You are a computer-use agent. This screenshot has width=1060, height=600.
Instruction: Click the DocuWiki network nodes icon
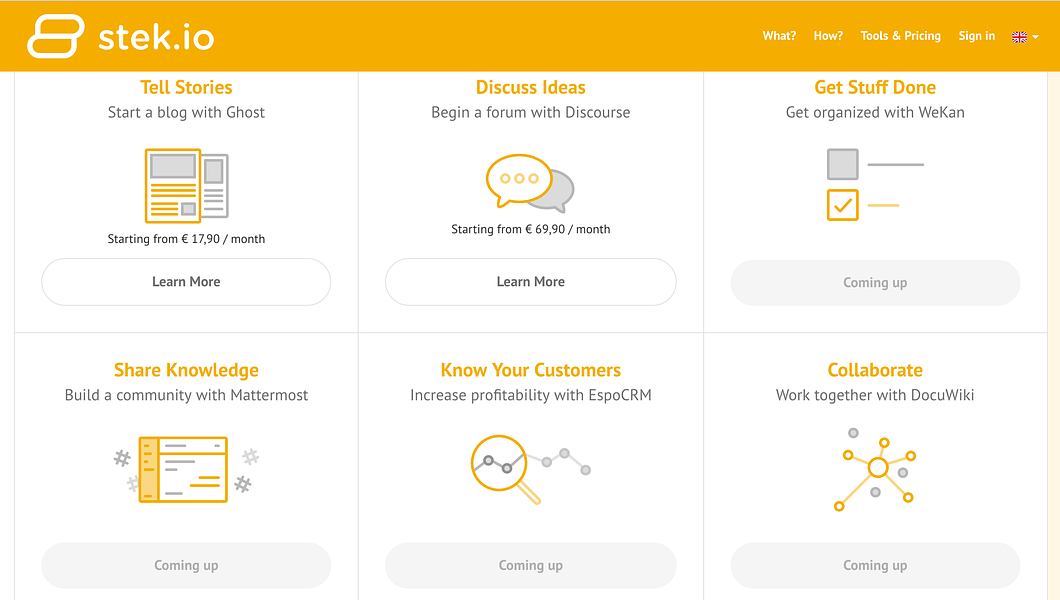(875, 470)
